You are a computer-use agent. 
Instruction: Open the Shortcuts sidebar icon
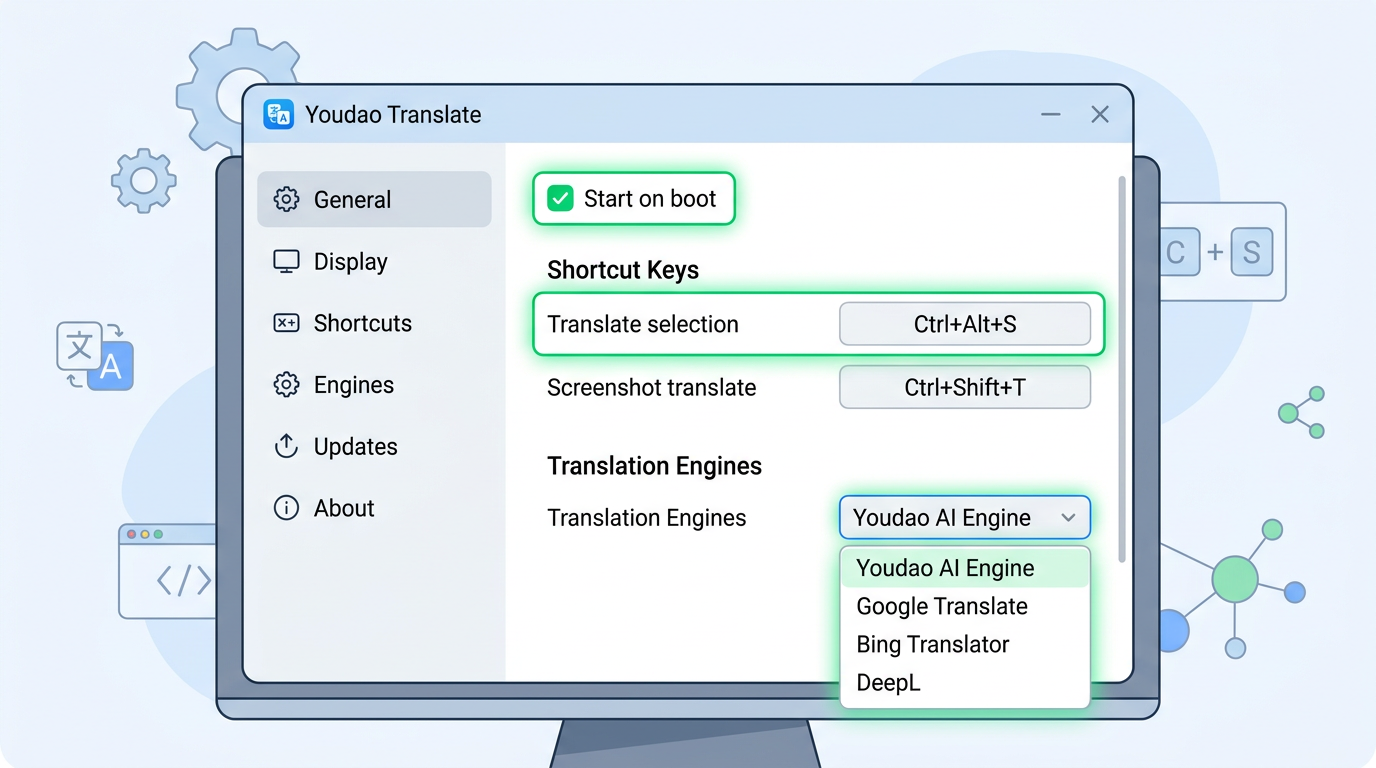click(x=287, y=323)
